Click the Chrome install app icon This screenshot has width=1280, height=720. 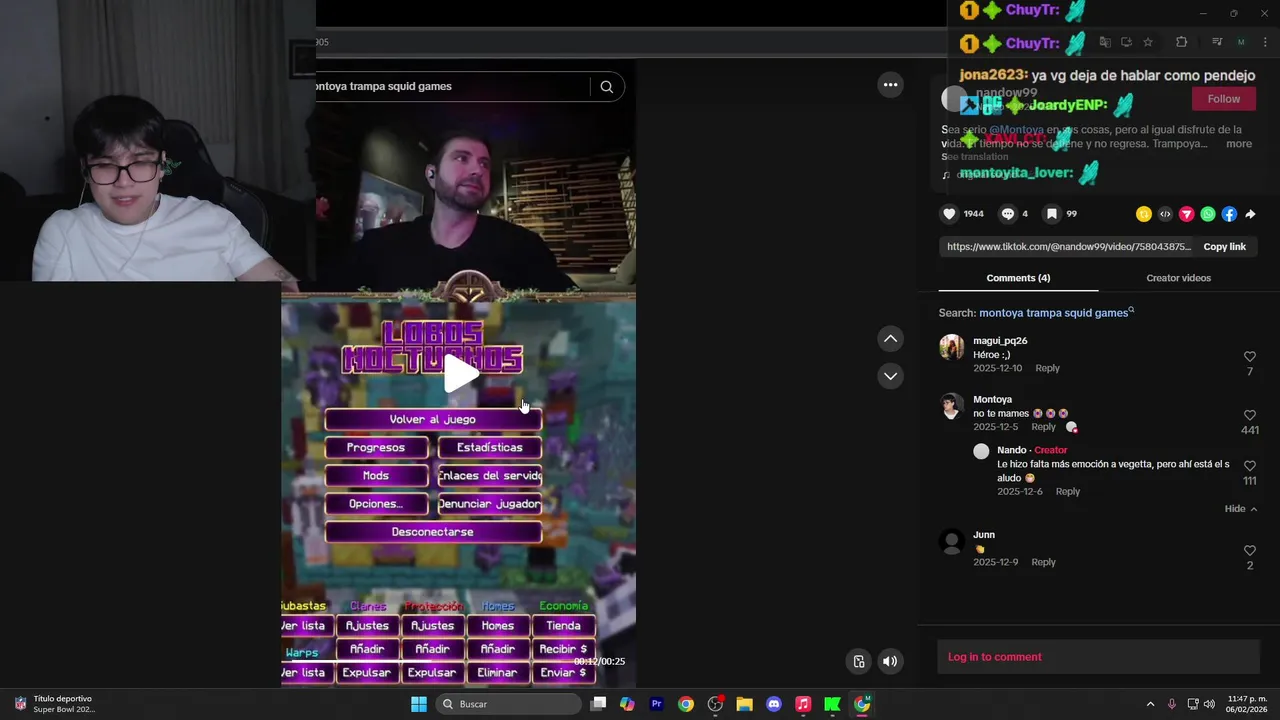tap(1126, 42)
